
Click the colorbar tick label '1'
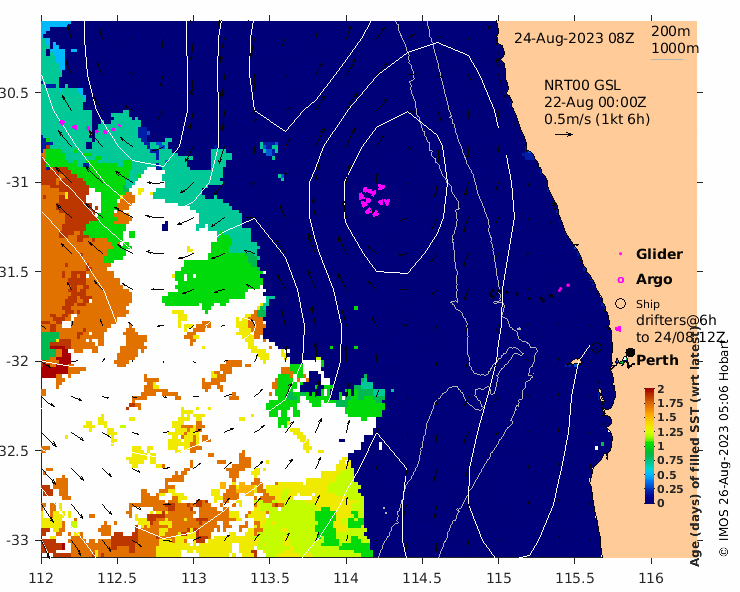[x=661, y=446]
